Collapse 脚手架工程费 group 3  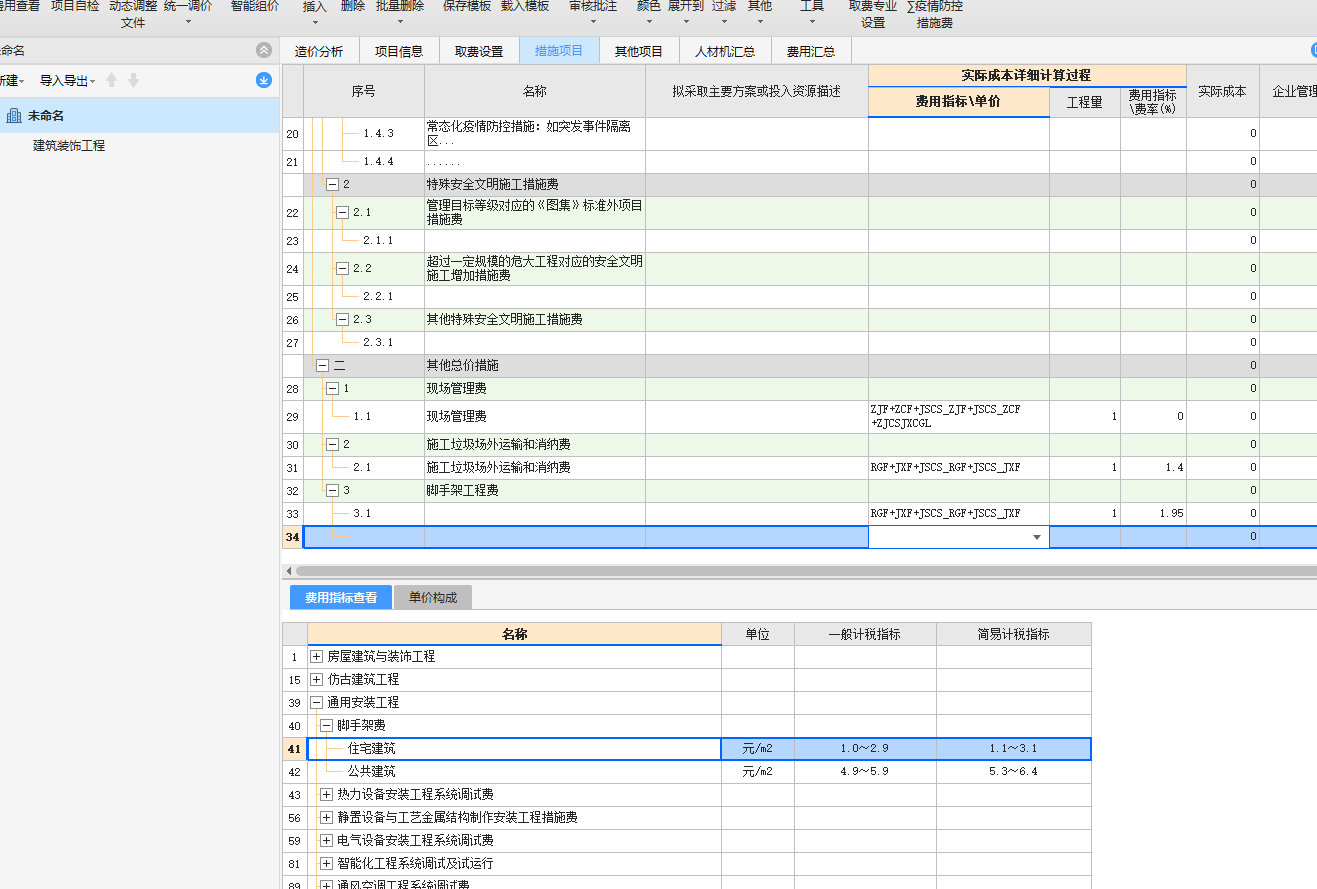(x=332, y=490)
